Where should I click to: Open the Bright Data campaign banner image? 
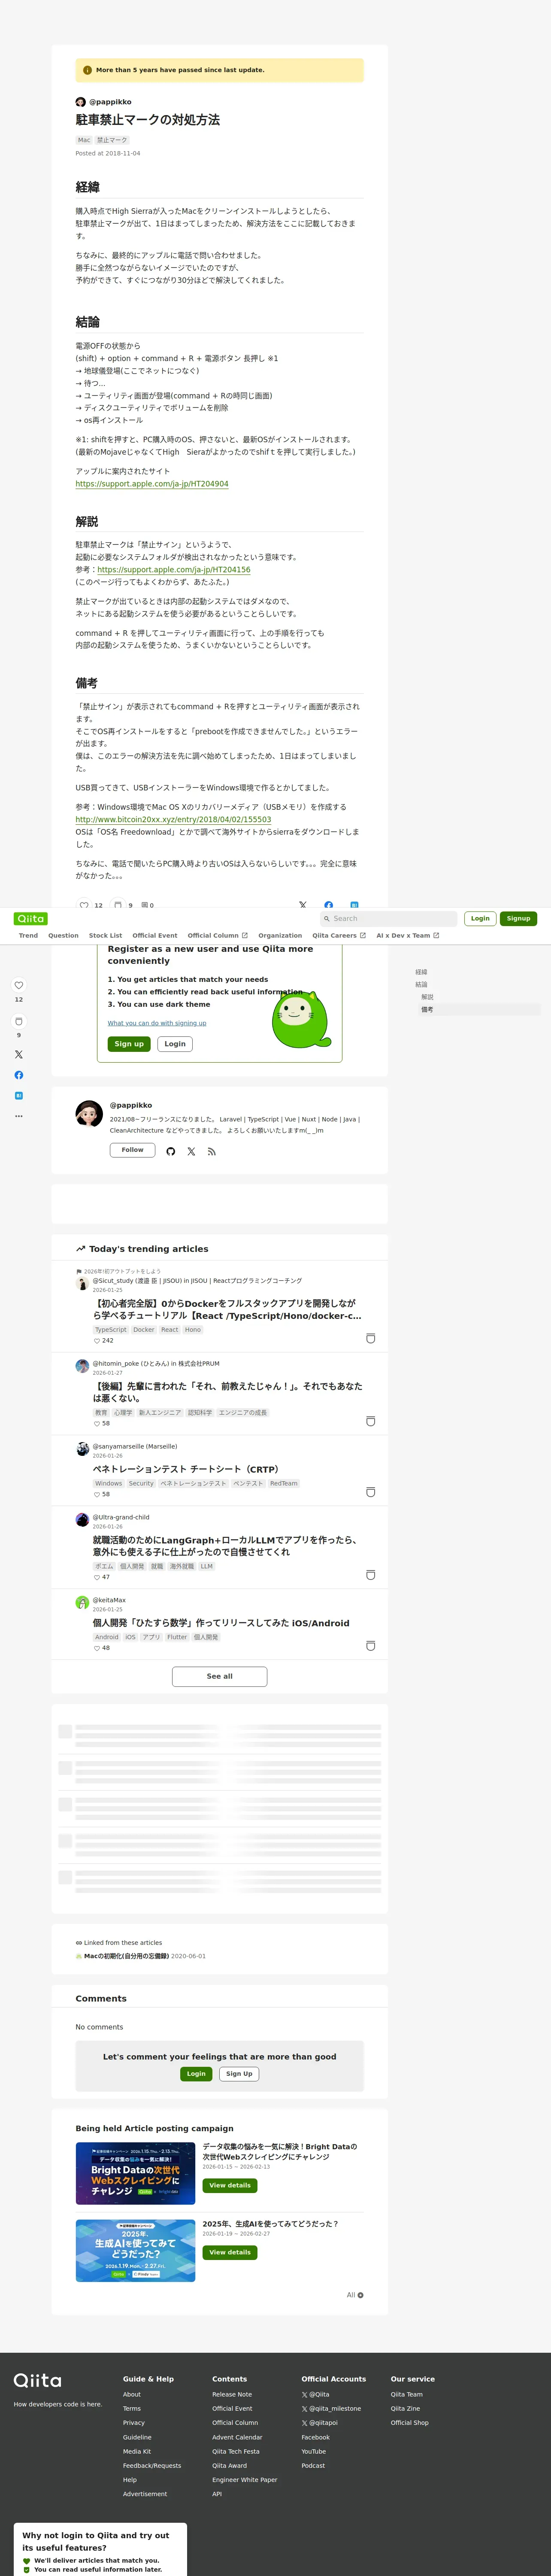135,2173
